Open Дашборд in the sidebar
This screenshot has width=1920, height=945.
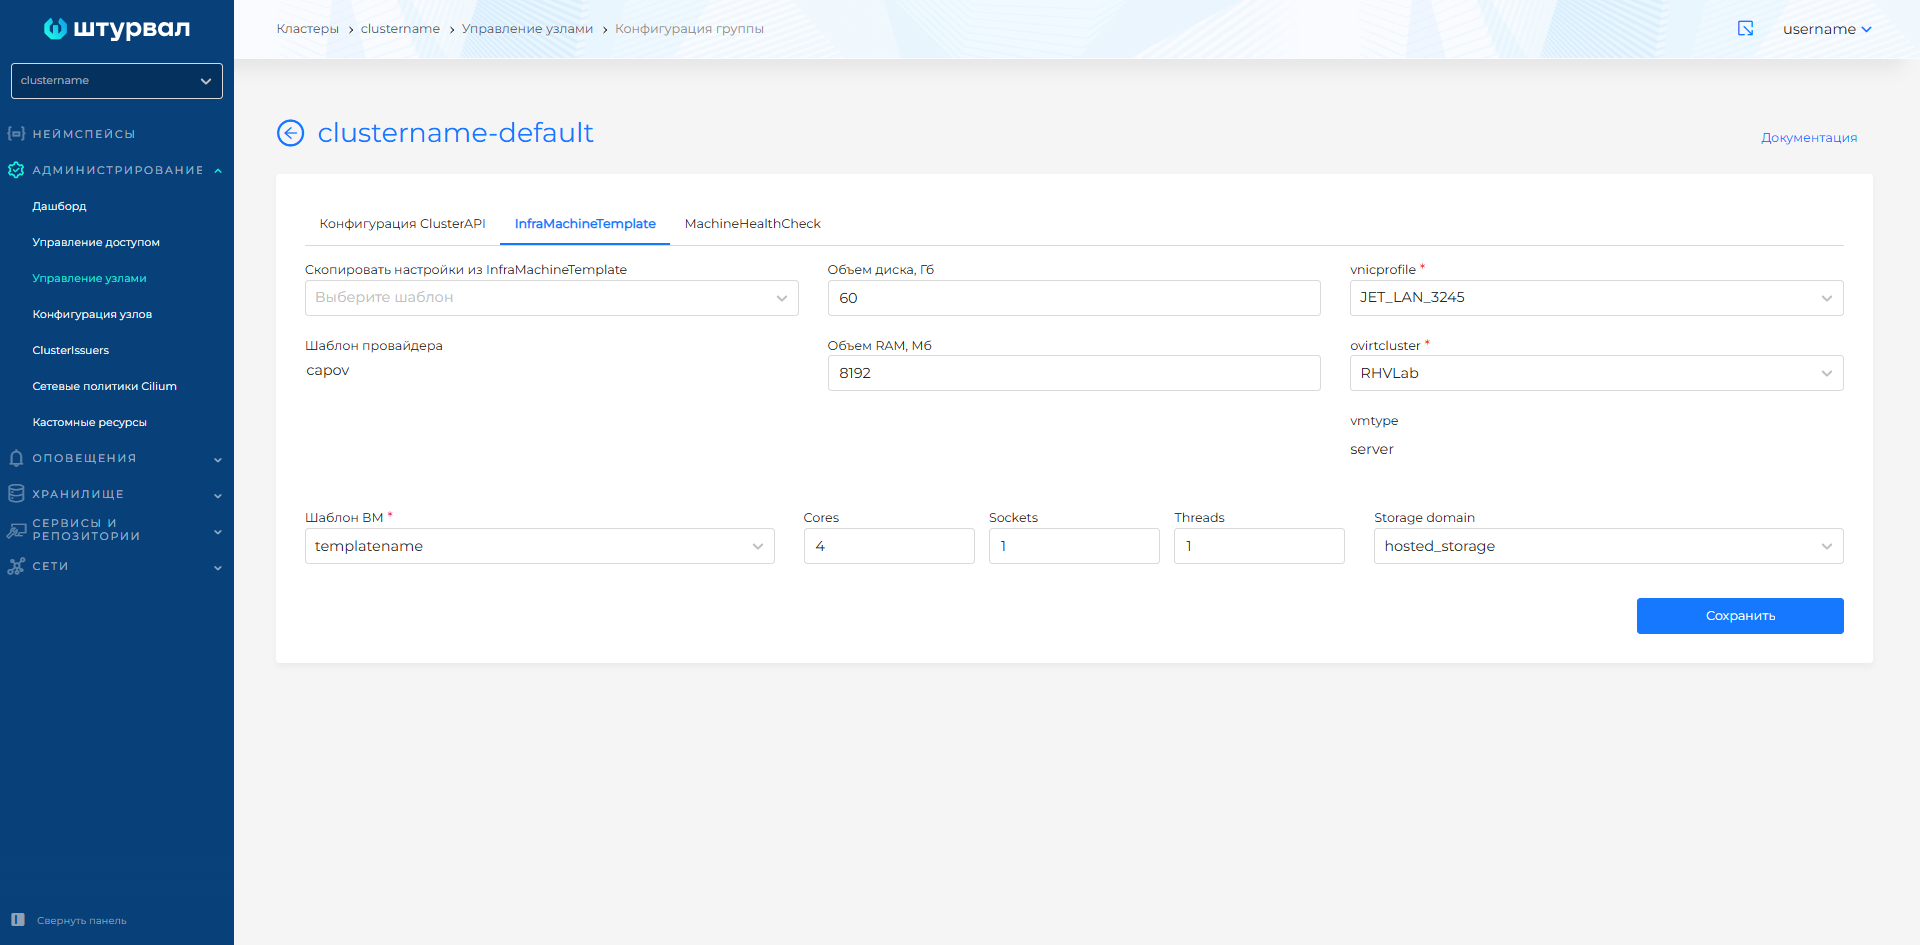(59, 206)
